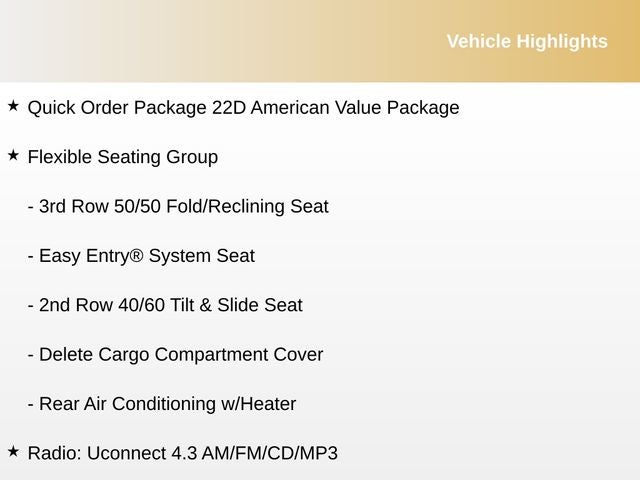Click the star beside Radio Uconnect

pos(13,451)
